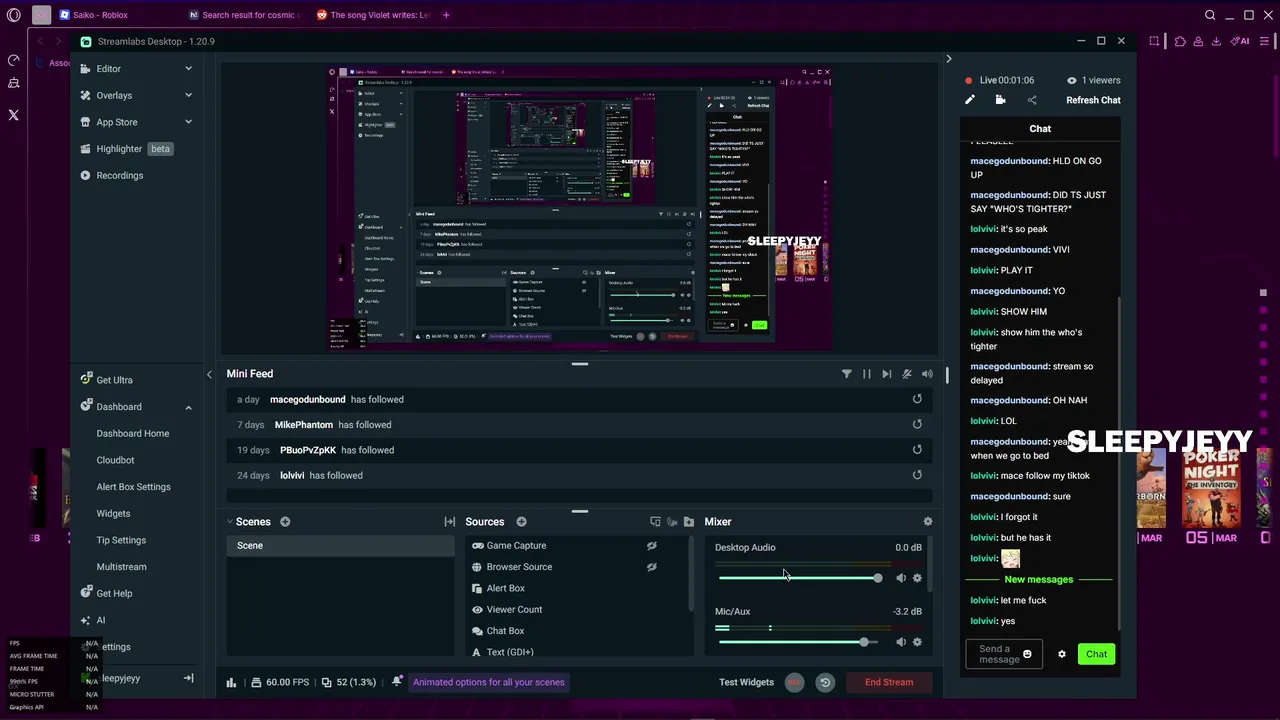
Task: Click the Opera browser menu logo
Action: pyautogui.click(x=13, y=15)
